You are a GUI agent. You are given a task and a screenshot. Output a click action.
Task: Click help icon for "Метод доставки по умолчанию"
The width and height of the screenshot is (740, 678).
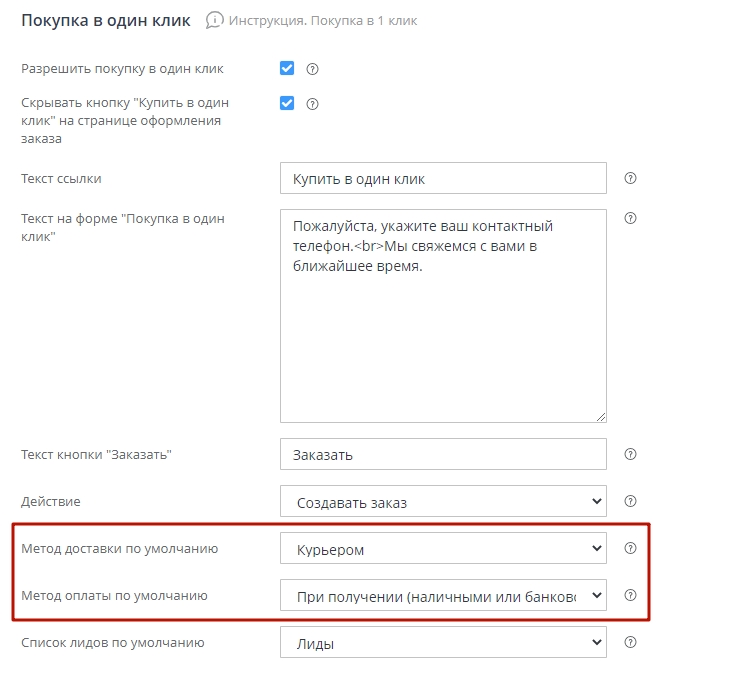point(630,548)
